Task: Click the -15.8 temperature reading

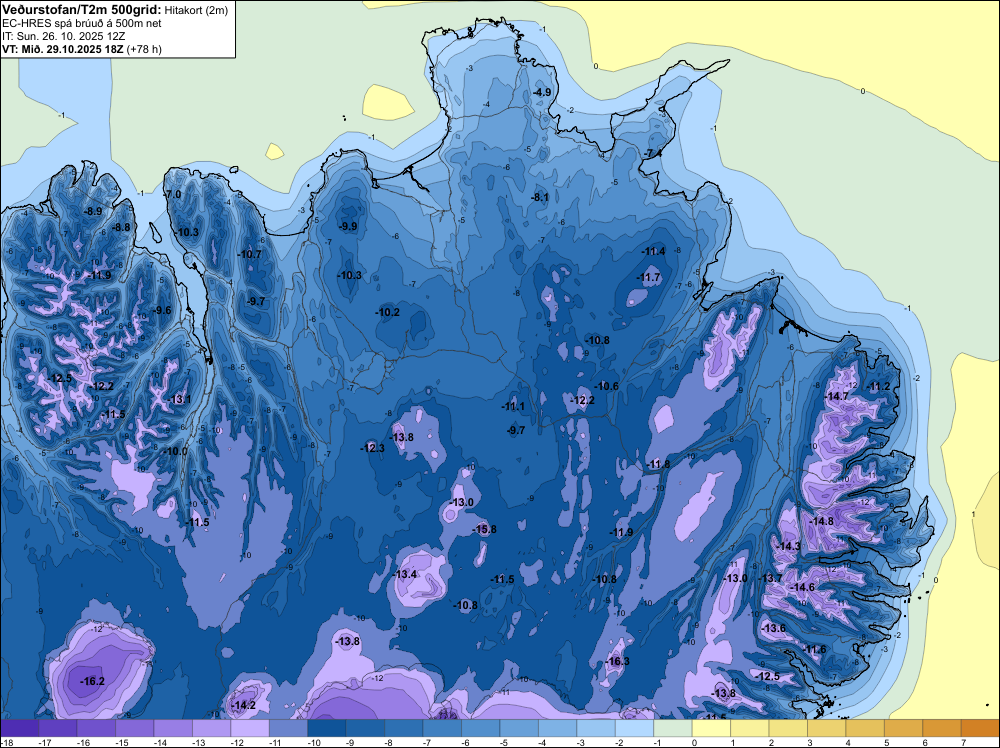Action: 484,529
